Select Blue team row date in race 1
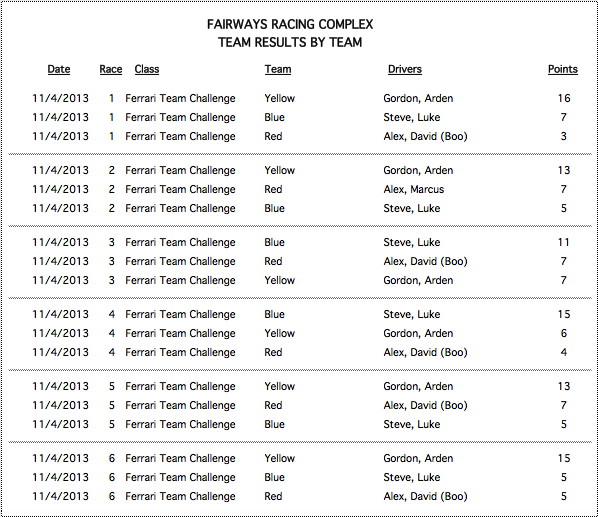This screenshot has width=598, height=517. 60,117
